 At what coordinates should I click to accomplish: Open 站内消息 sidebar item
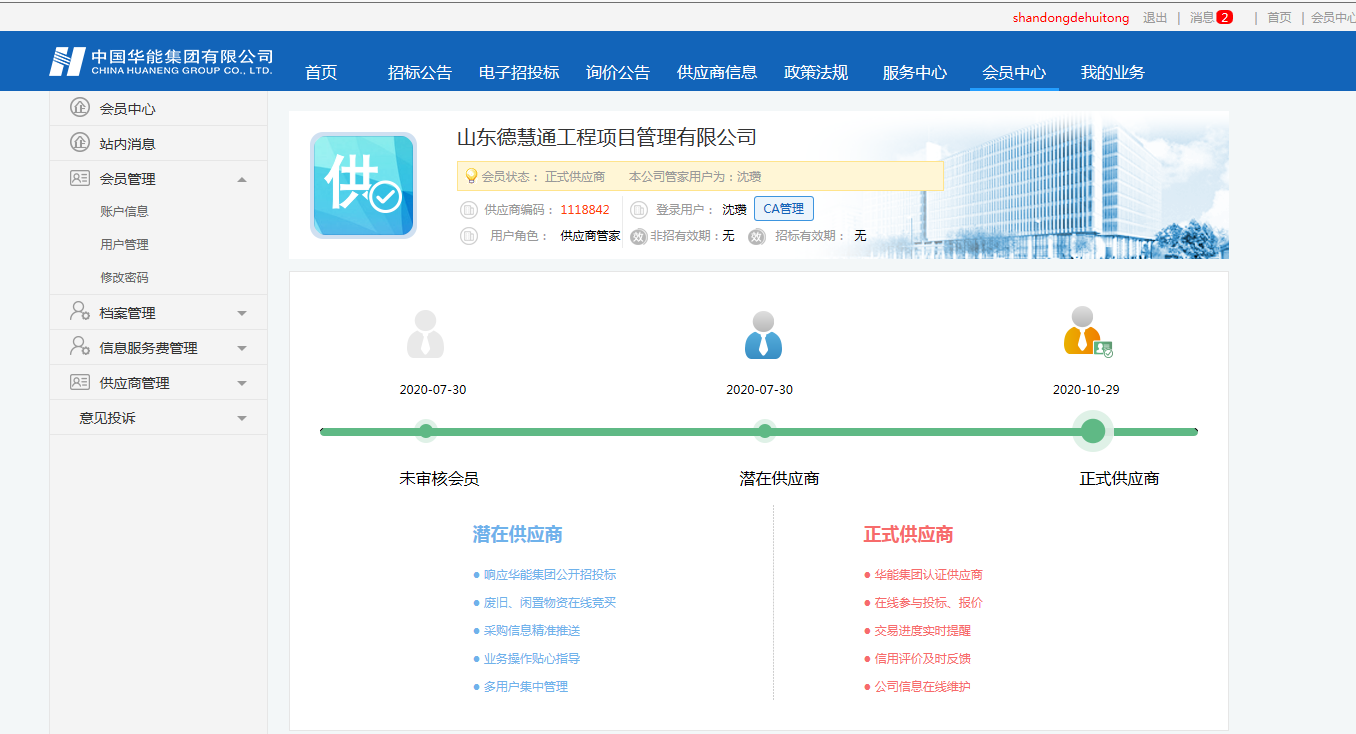[158, 143]
